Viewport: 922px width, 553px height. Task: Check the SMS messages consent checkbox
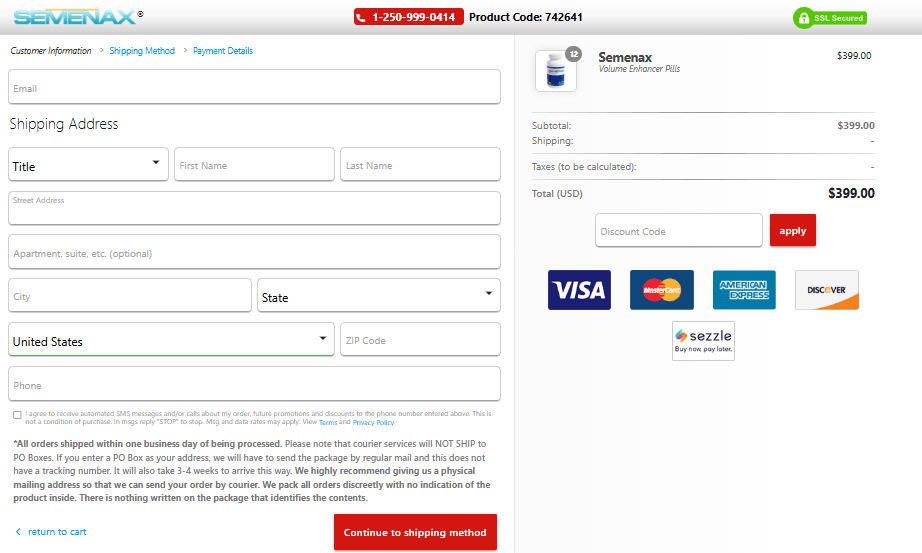pos(17,415)
